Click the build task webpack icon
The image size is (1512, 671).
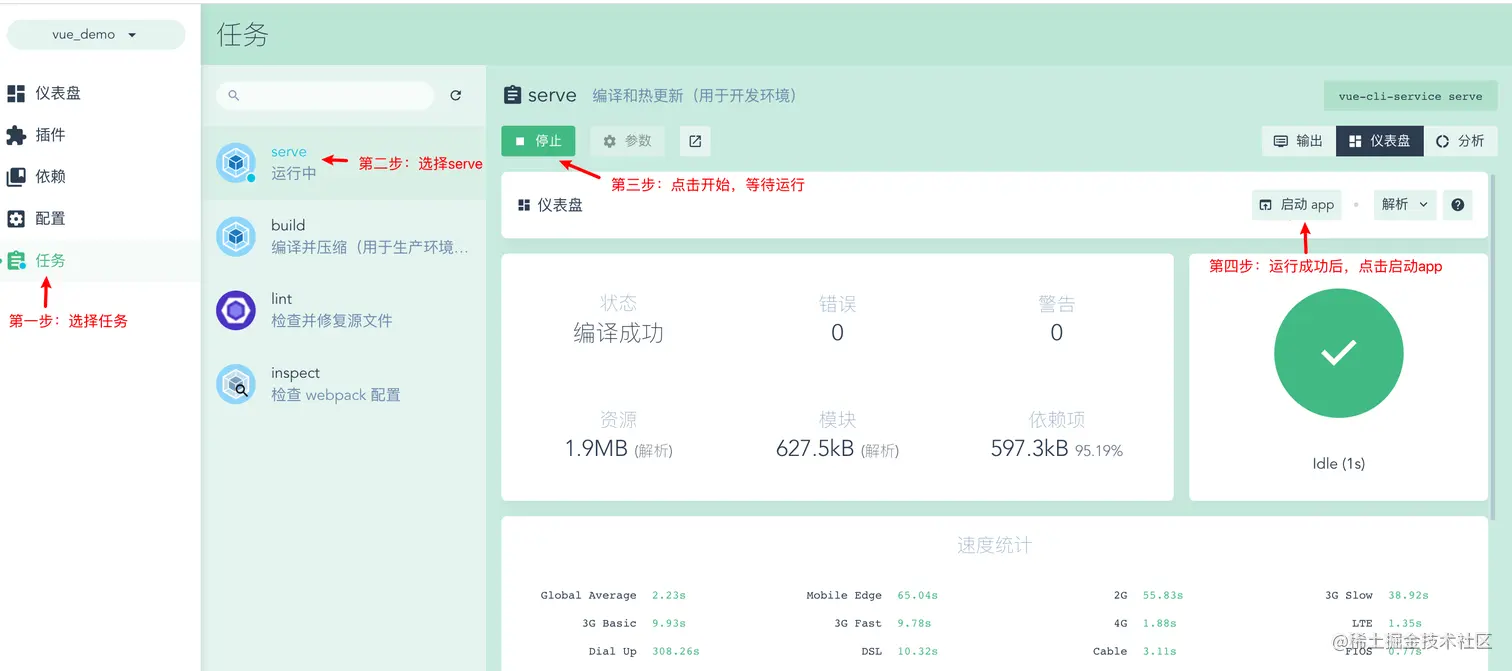click(x=236, y=237)
